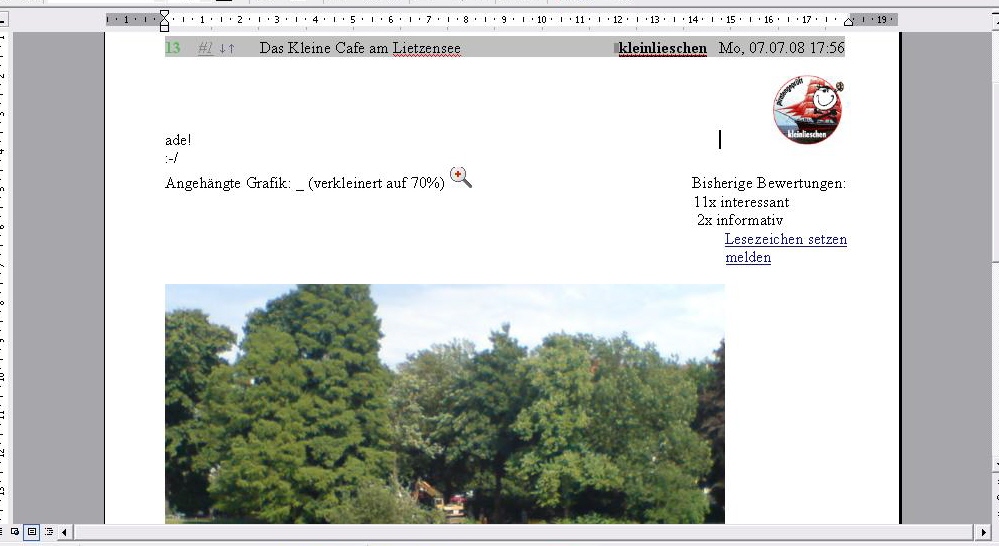Switch to Print Layout view button
Image resolution: width=999 pixels, height=546 pixels.
tap(32, 532)
